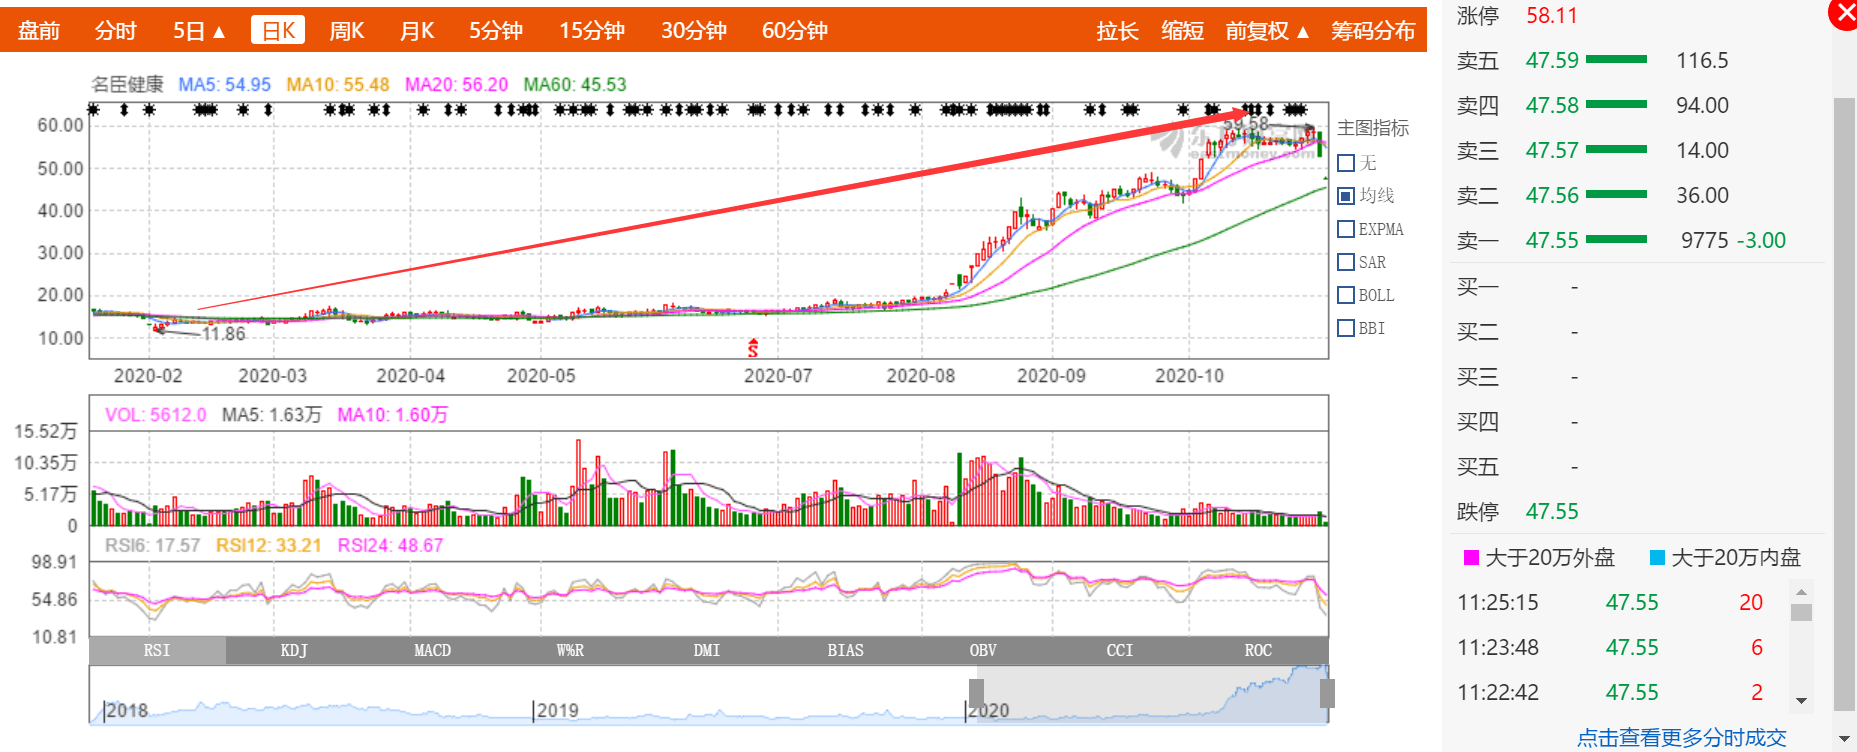This screenshot has width=1857, height=752.
Task: Enable the SAR indicator checkbox
Action: pyautogui.click(x=1346, y=262)
